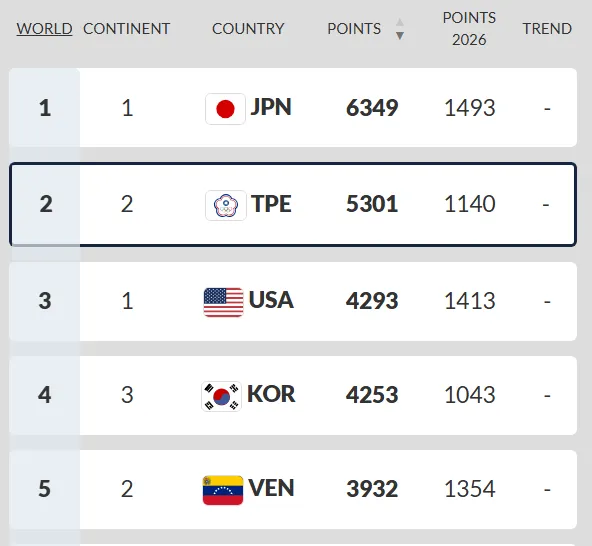
Task: Sort by the WORLD column header
Action: coord(44,29)
